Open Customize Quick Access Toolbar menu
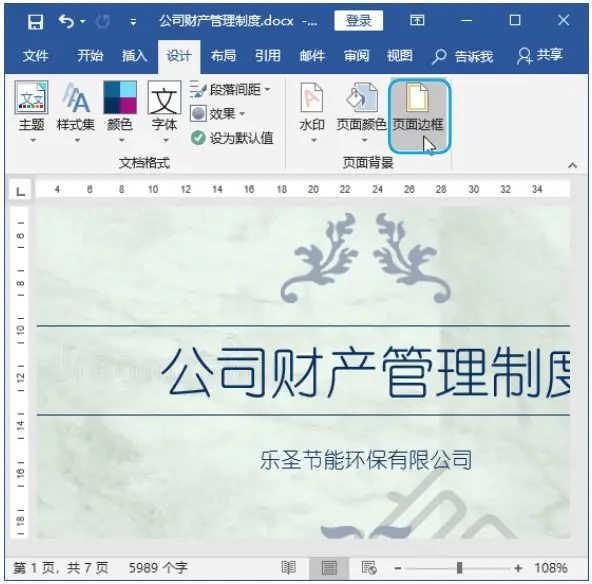 tap(133, 22)
